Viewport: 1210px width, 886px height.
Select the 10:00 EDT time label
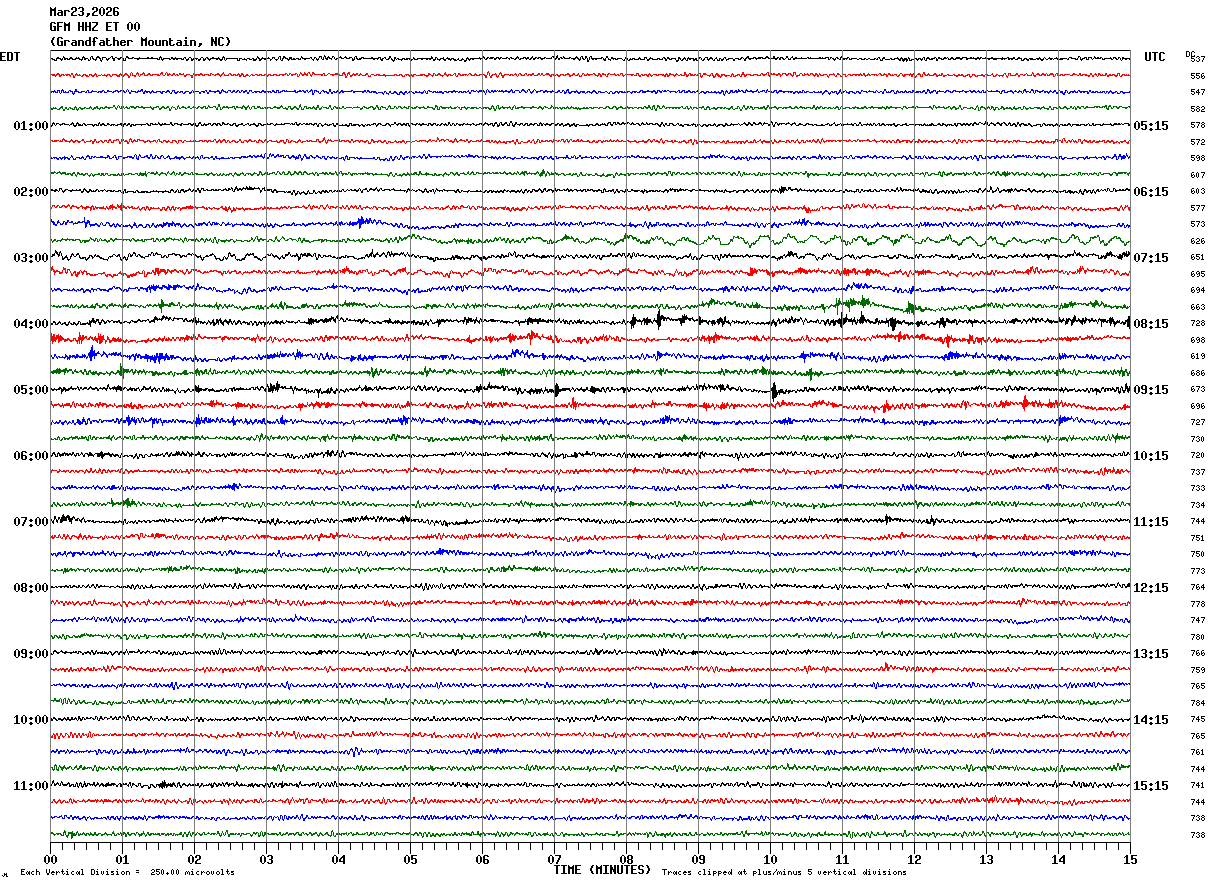tap(31, 720)
